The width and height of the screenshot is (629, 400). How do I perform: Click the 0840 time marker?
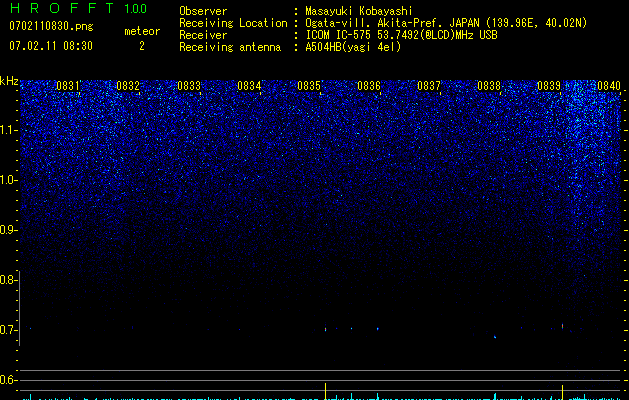tap(609, 85)
